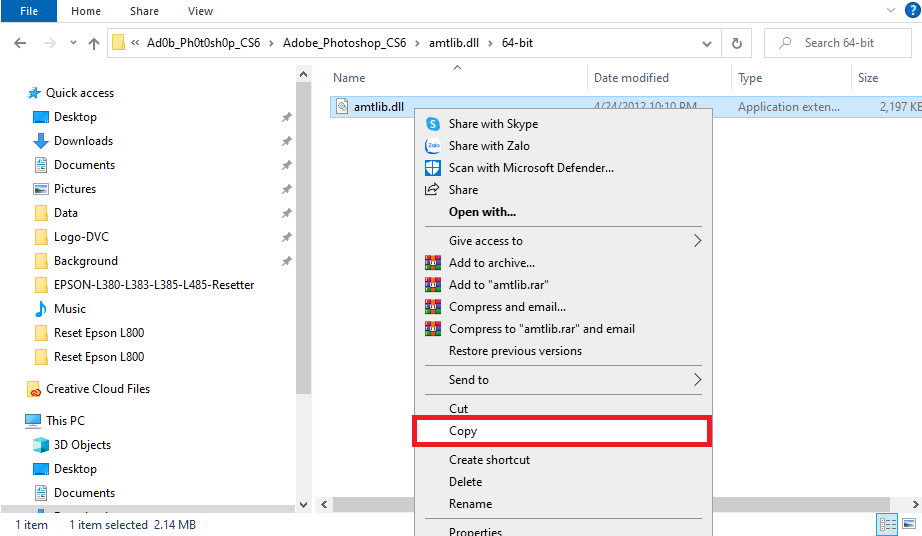Click the Creative Cloud Files icon
Image resolution: width=922 pixels, height=536 pixels.
[x=34, y=389]
